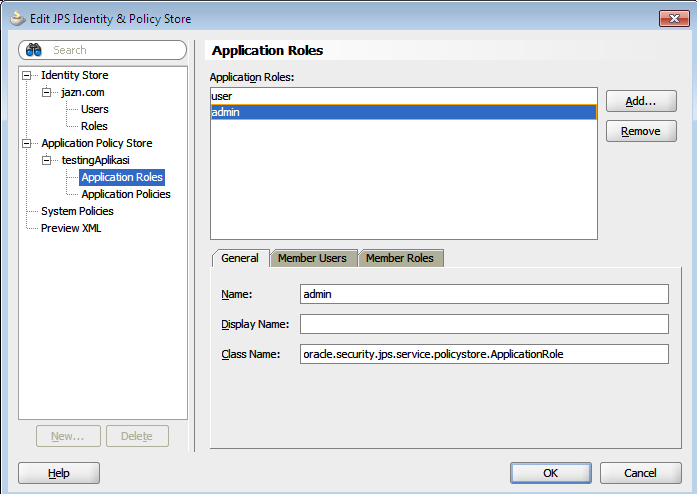Click the JDeveloper icon in the title bar

pos(17,19)
